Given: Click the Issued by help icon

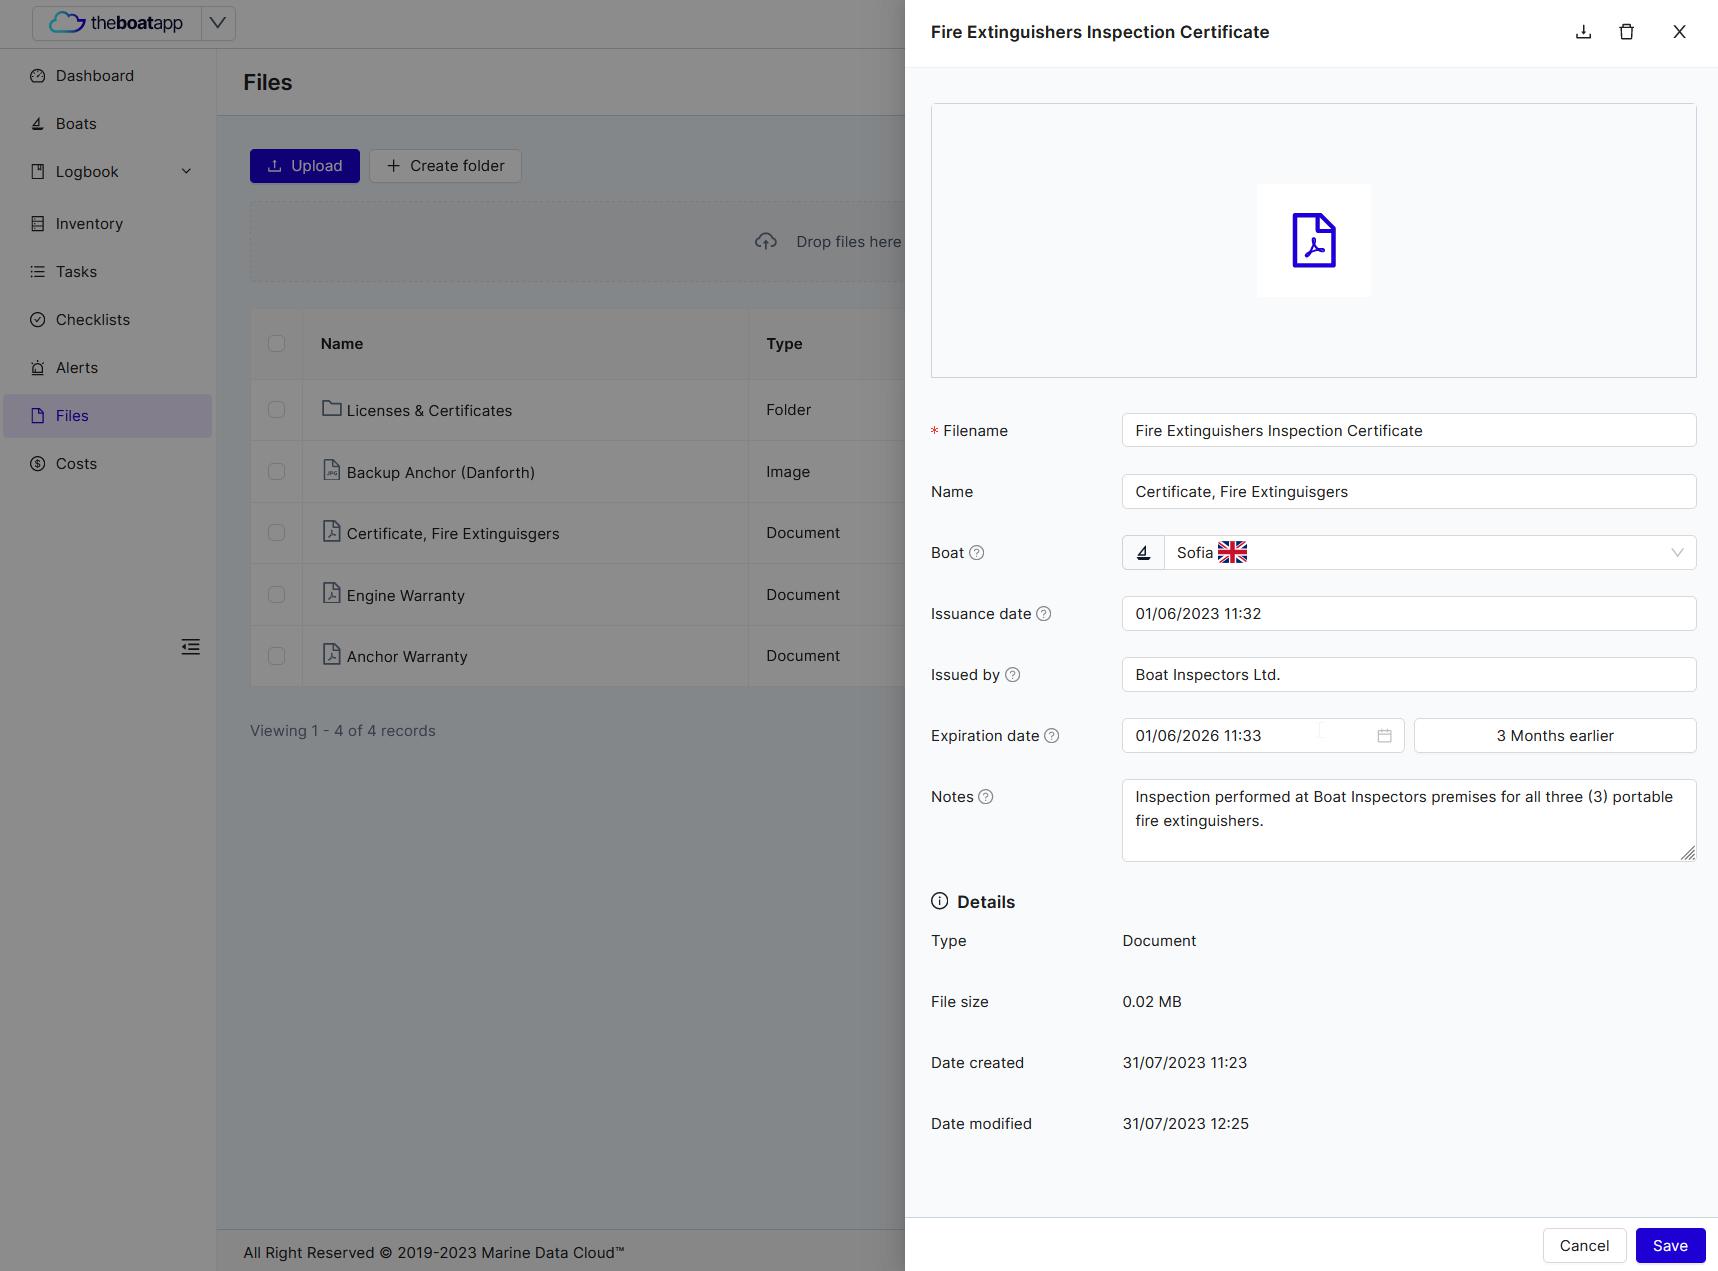Looking at the screenshot, I should [1012, 675].
